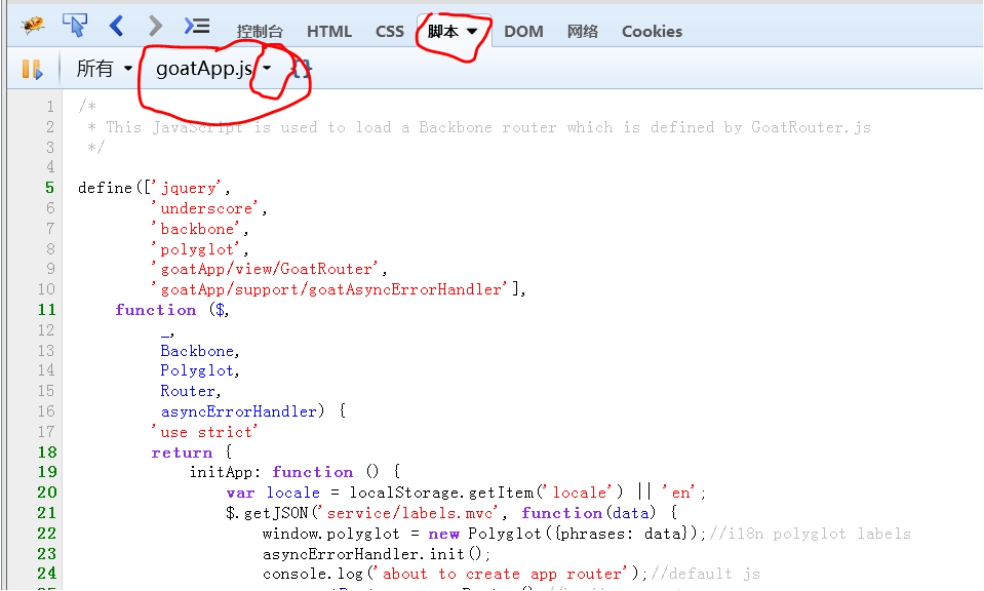Switch to the 网络 tab

(x=582, y=31)
